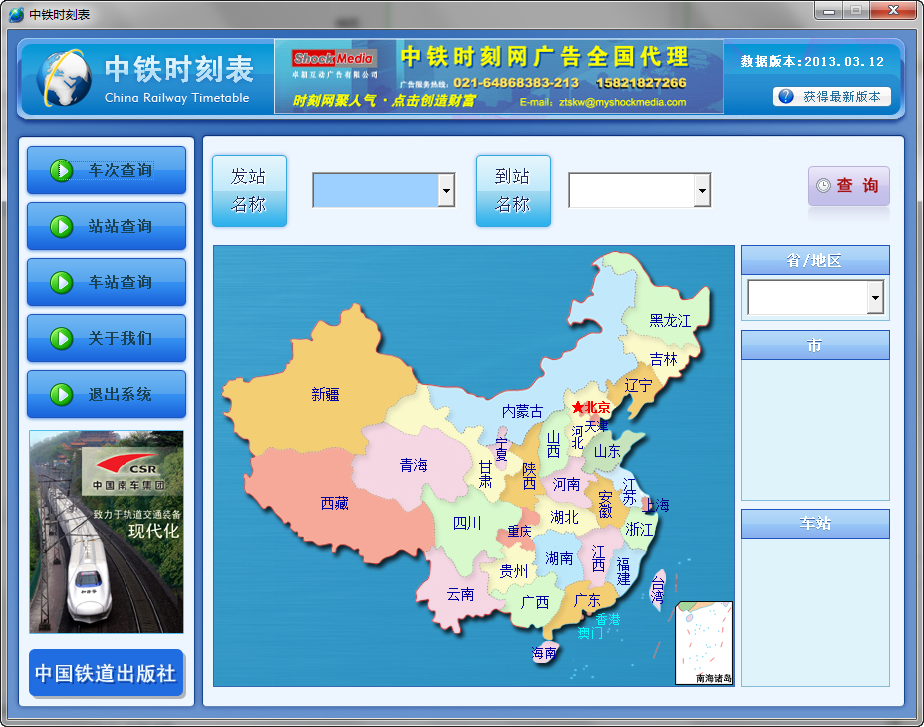The height and width of the screenshot is (727, 924).
Task: Open 关于我们 about page
Action: click(107, 338)
